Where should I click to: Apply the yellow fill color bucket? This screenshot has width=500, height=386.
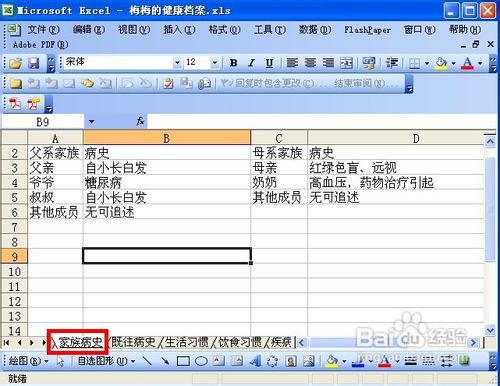point(441,63)
